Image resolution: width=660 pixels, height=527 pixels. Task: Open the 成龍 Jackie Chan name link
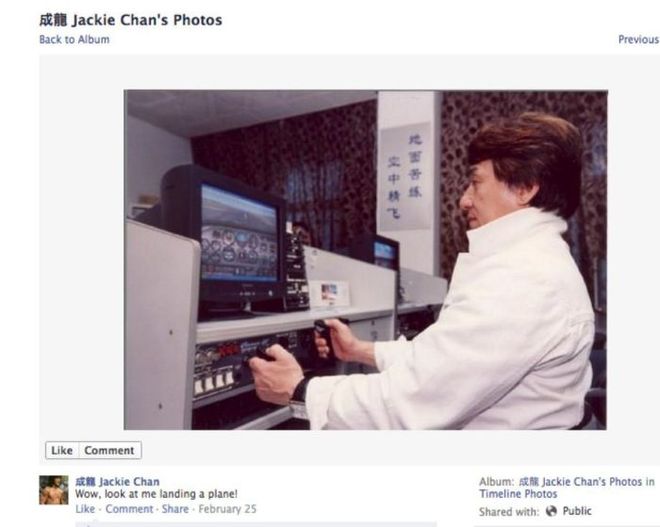pos(117,482)
